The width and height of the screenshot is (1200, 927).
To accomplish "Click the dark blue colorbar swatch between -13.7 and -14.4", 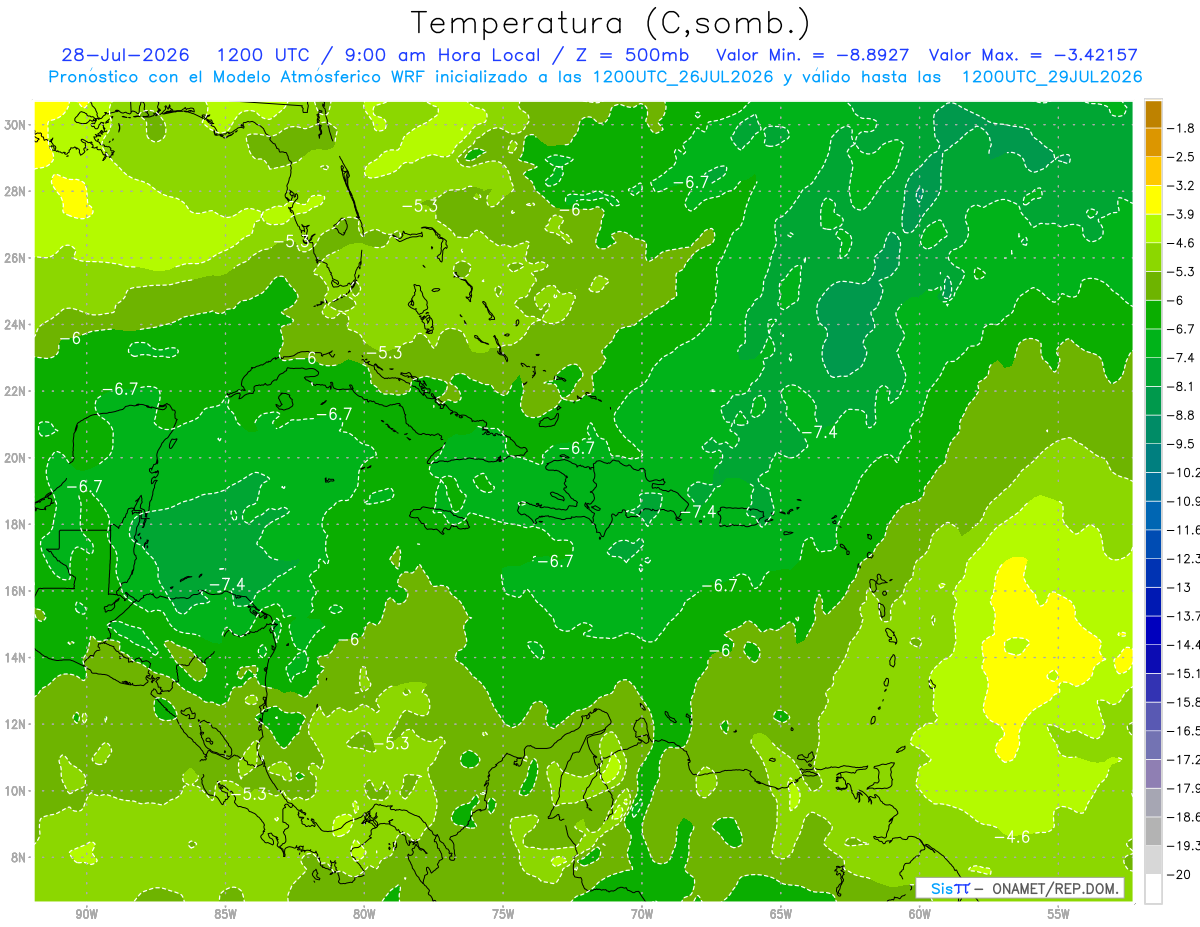I will pyautogui.click(x=1153, y=630).
